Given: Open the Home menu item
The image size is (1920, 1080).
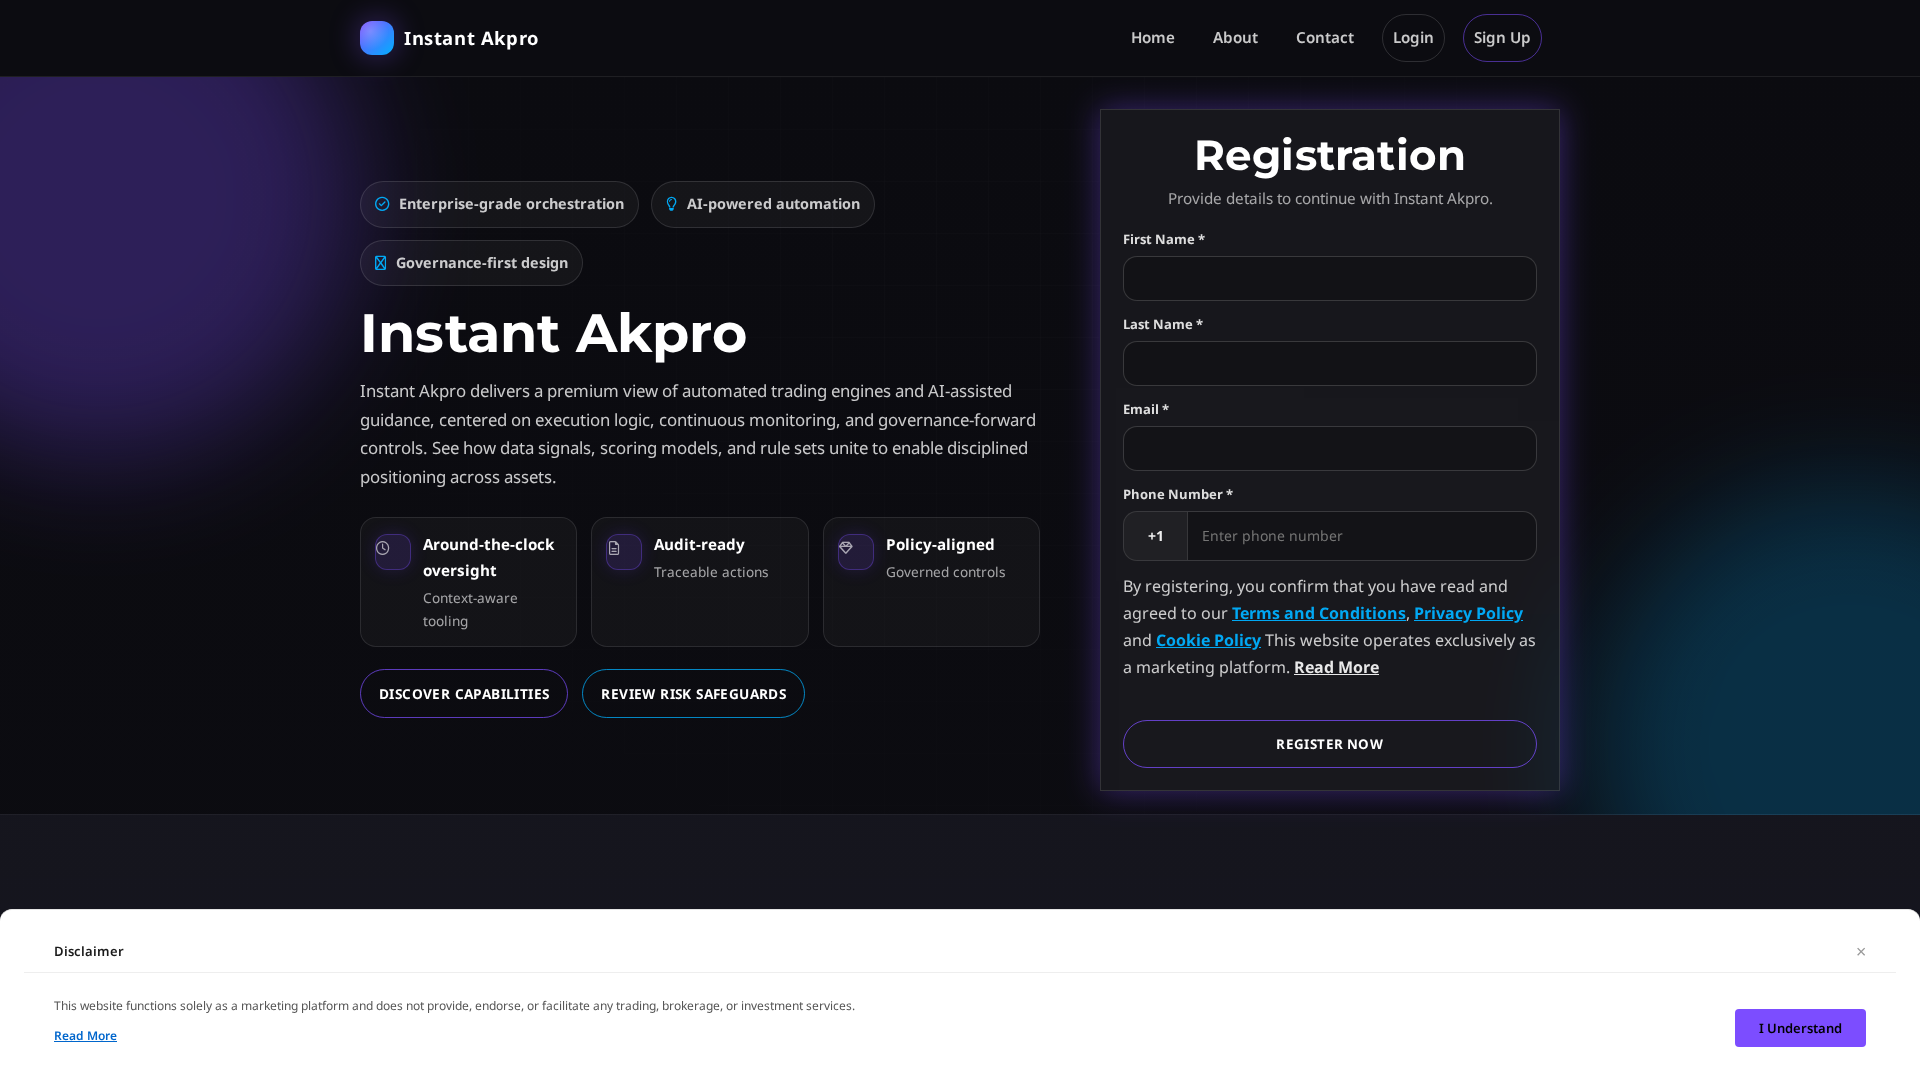Looking at the screenshot, I should [x=1153, y=38].
